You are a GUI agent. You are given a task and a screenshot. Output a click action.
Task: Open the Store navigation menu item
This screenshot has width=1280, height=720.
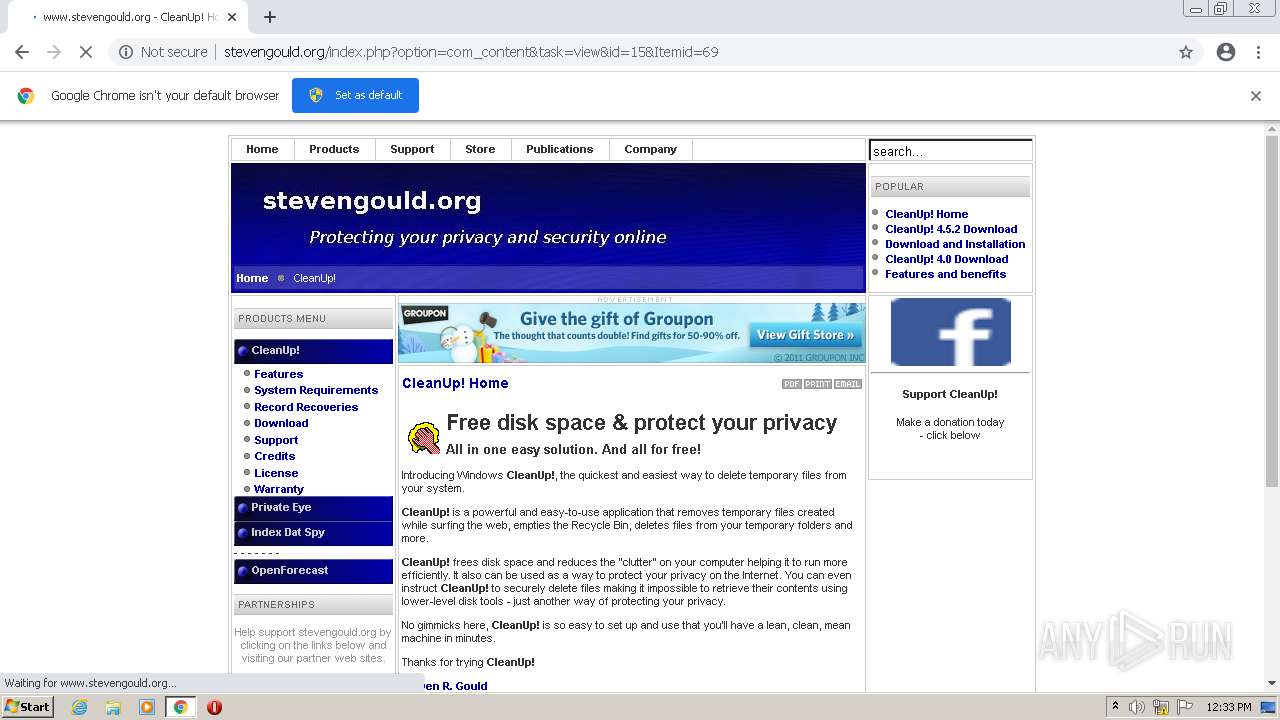point(480,149)
